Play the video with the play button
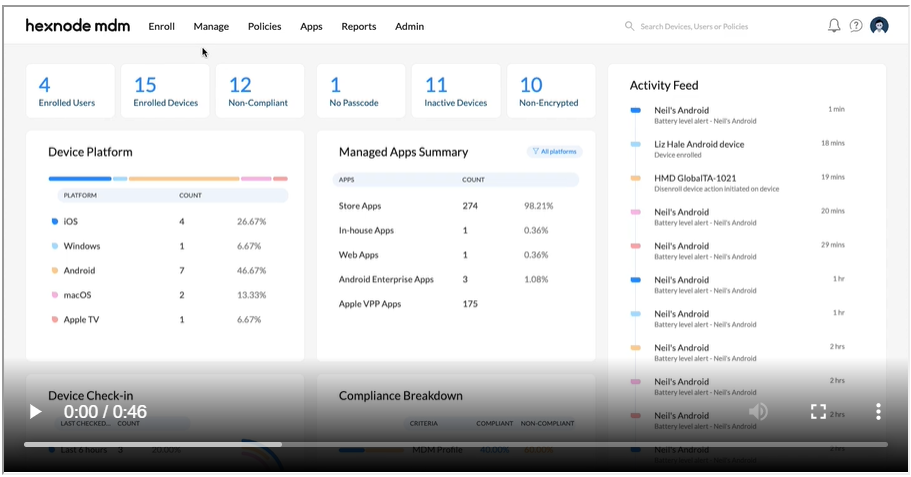Image resolution: width=911 pixels, height=477 pixels. coord(35,411)
